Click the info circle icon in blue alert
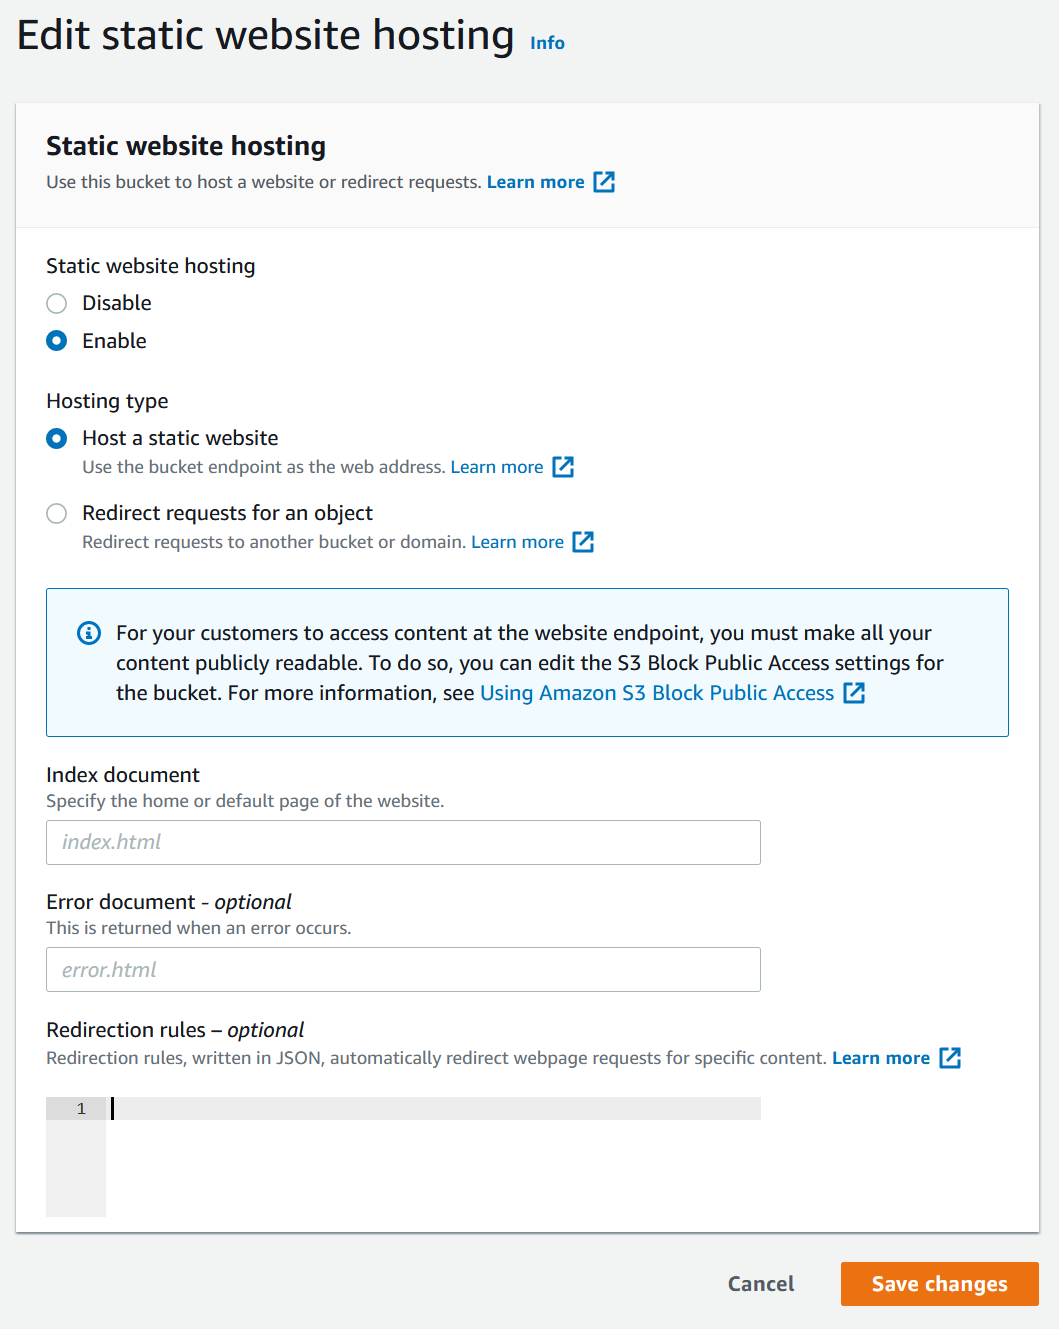 pos(89,633)
